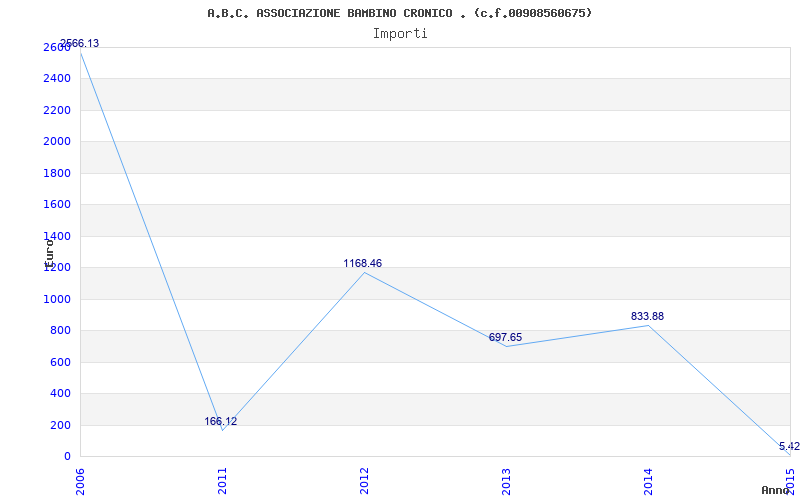The image size is (800, 500).
Task: Select the 833.88 data label
Action: coord(647,316)
